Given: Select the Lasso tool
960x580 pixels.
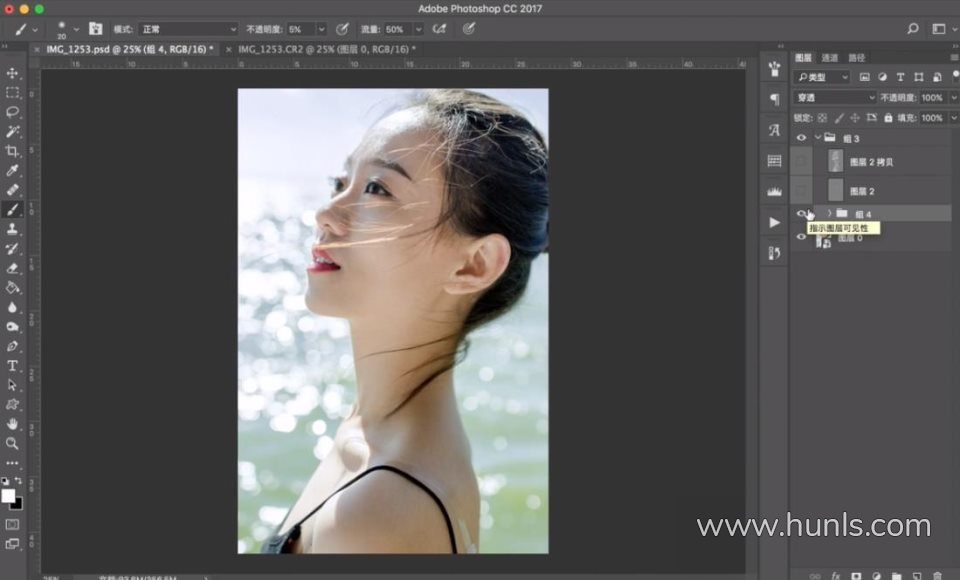Looking at the screenshot, I should click(12, 112).
